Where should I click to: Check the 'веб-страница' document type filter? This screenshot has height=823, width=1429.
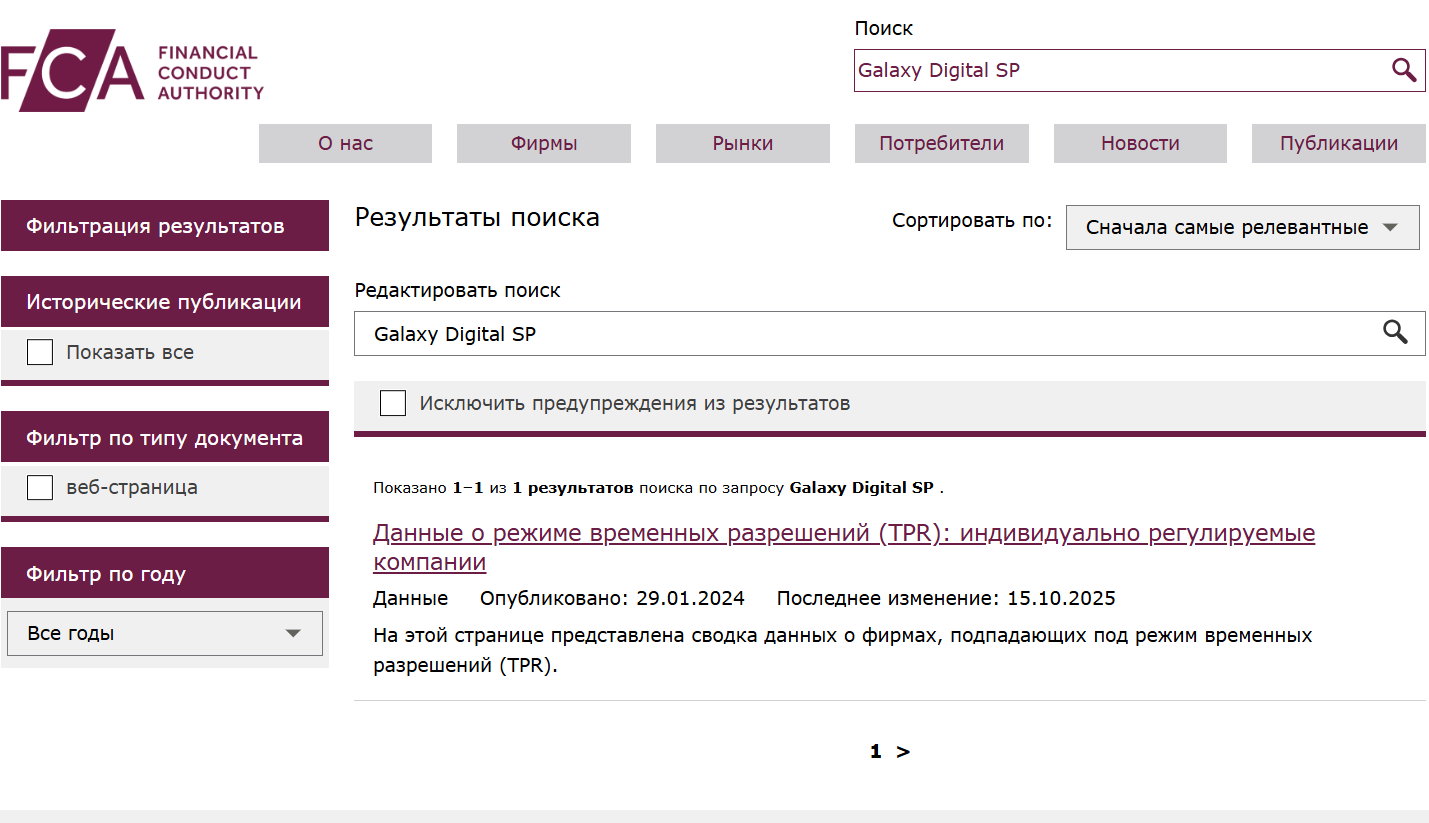(39, 487)
